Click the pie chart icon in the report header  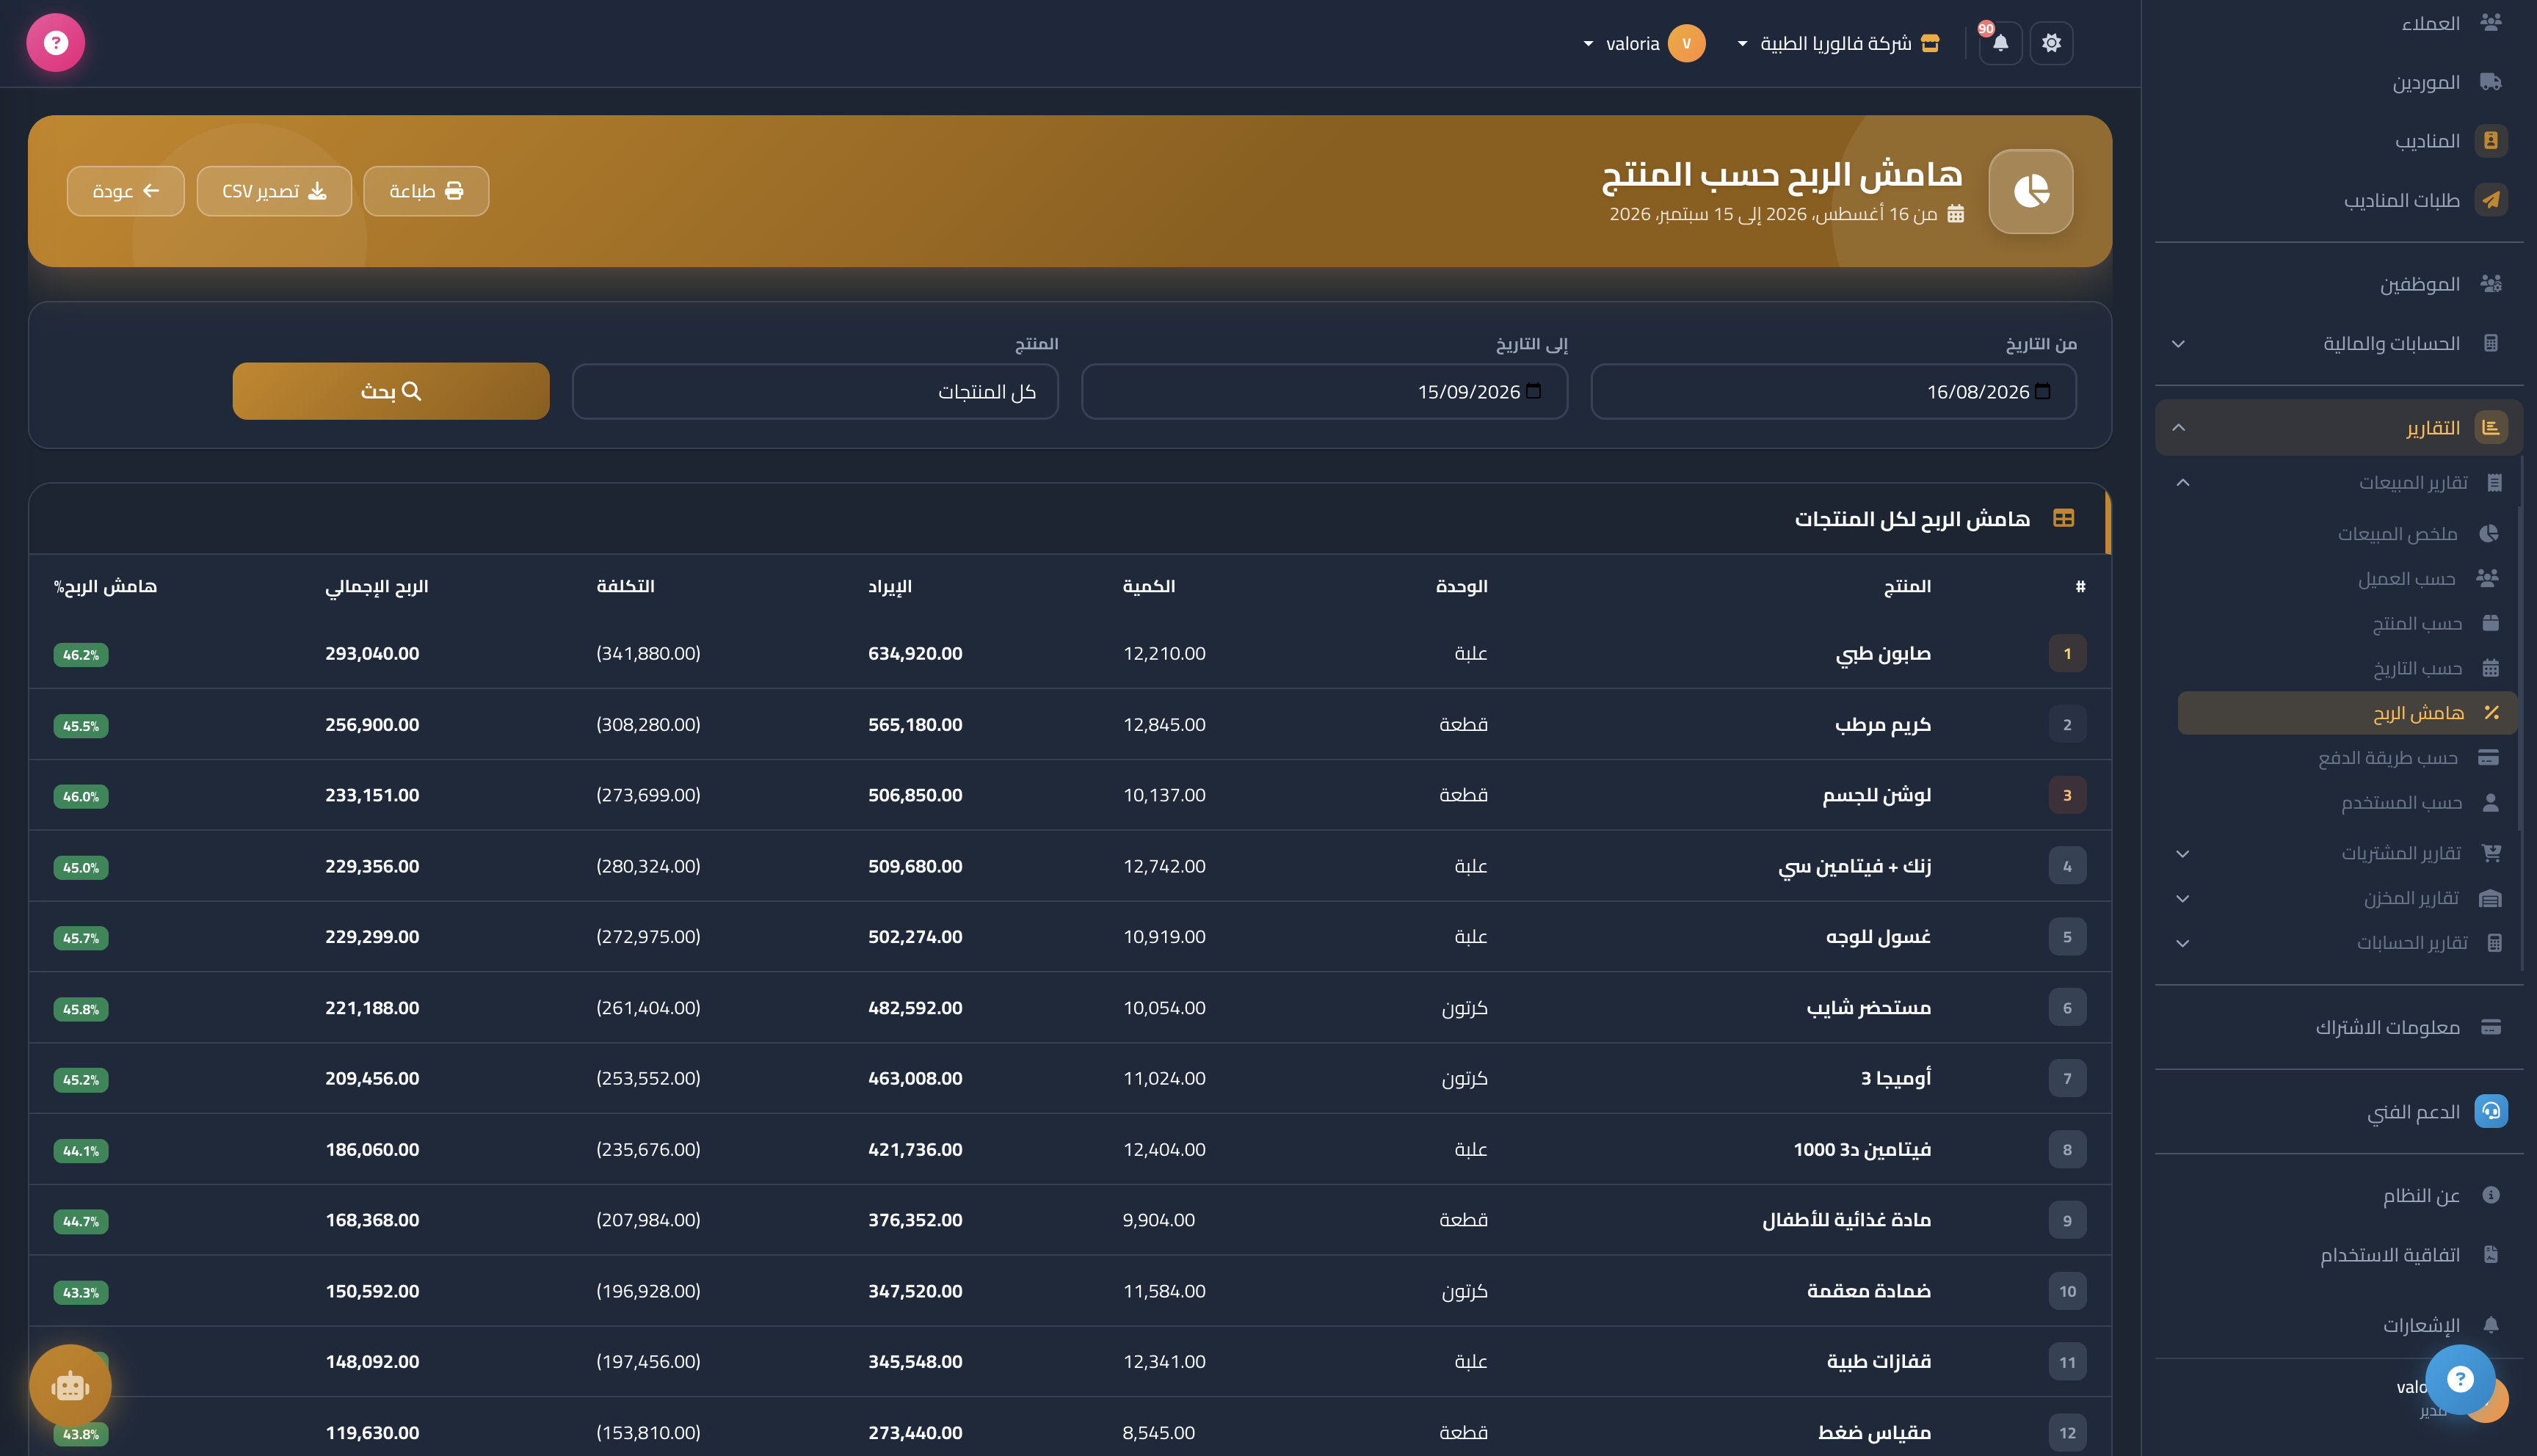tap(2031, 191)
